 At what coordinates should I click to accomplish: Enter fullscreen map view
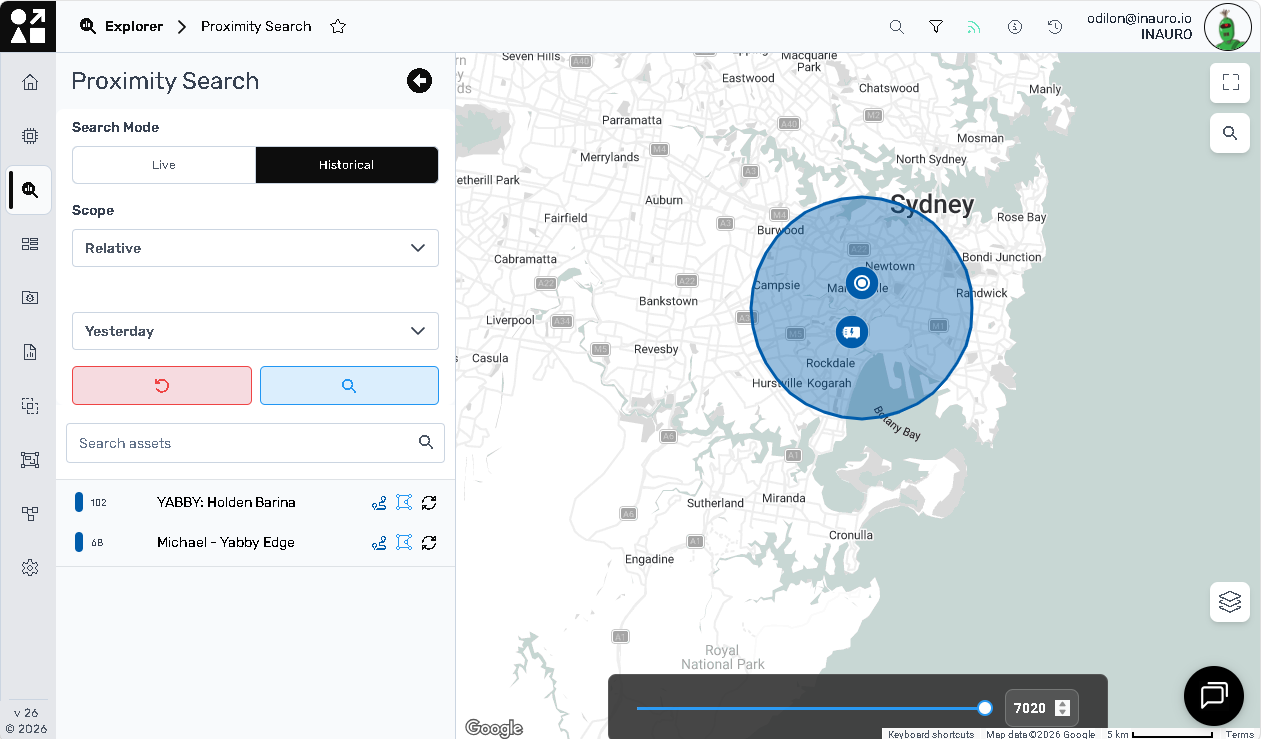coord(1229,83)
